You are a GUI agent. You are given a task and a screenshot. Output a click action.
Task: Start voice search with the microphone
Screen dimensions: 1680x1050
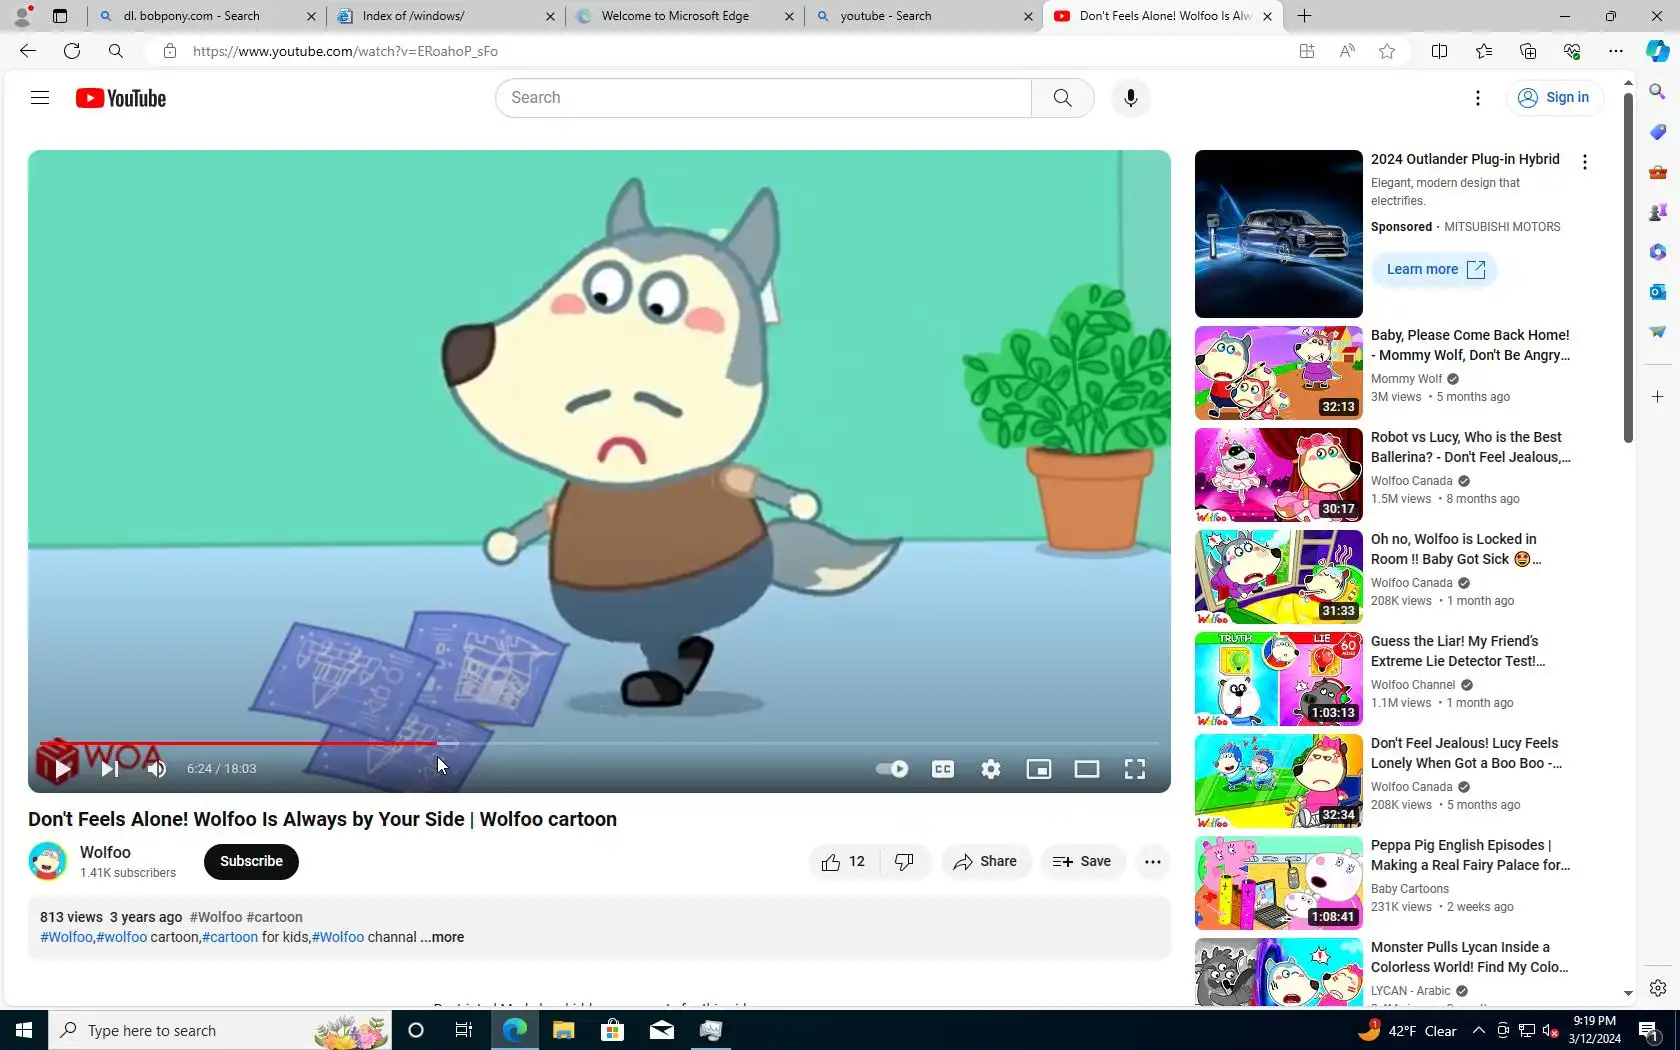click(x=1131, y=98)
